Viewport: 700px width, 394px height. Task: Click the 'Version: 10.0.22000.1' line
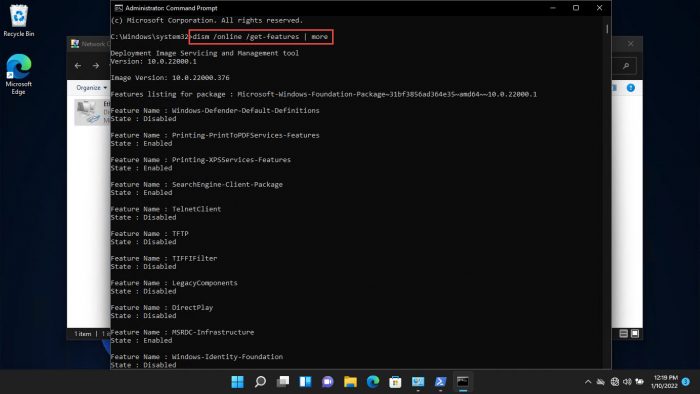154,61
